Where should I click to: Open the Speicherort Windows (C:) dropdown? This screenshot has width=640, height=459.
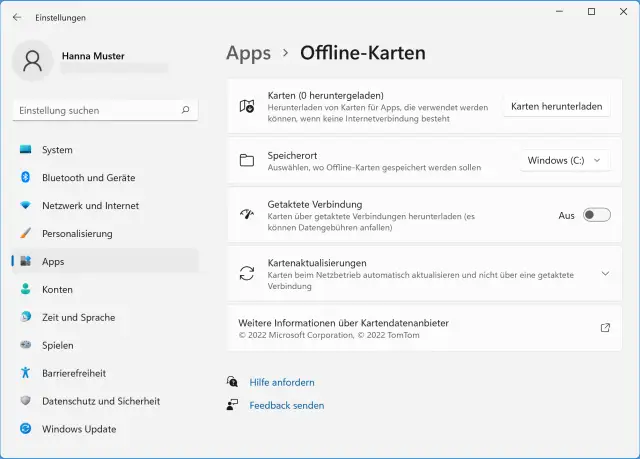pyautogui.click(x=566, y=160)
